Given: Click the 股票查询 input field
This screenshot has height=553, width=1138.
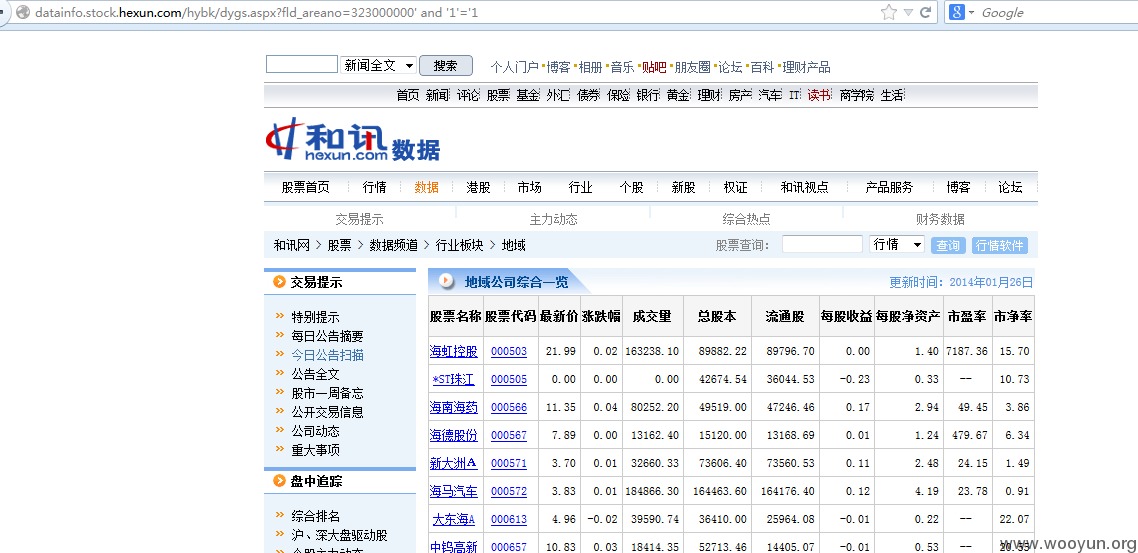Looking at the screenshot, I should point(822,245).
